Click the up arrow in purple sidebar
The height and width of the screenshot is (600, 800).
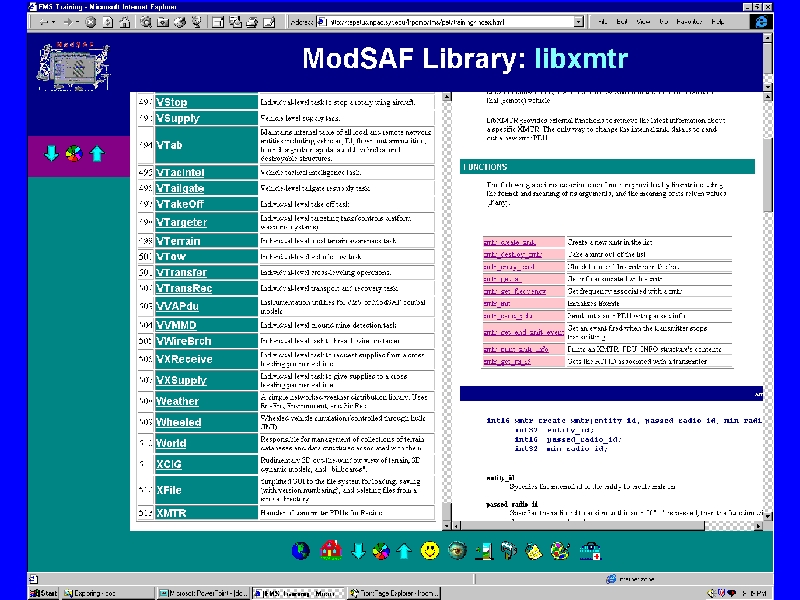click(x=97, y=153)
